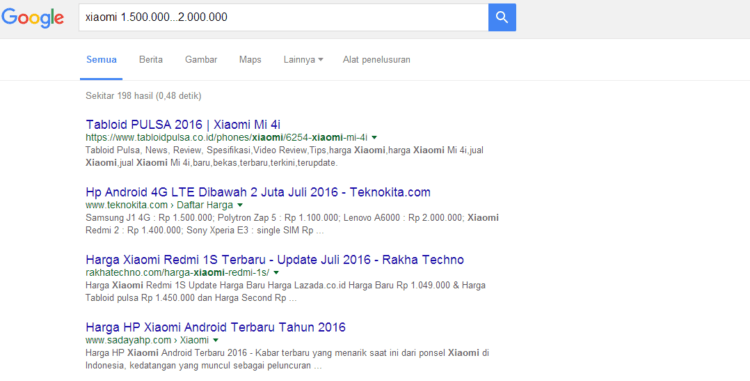
Task: Open Harga HP Xiaomi Android Terbaru result
Action: [215, 327]
